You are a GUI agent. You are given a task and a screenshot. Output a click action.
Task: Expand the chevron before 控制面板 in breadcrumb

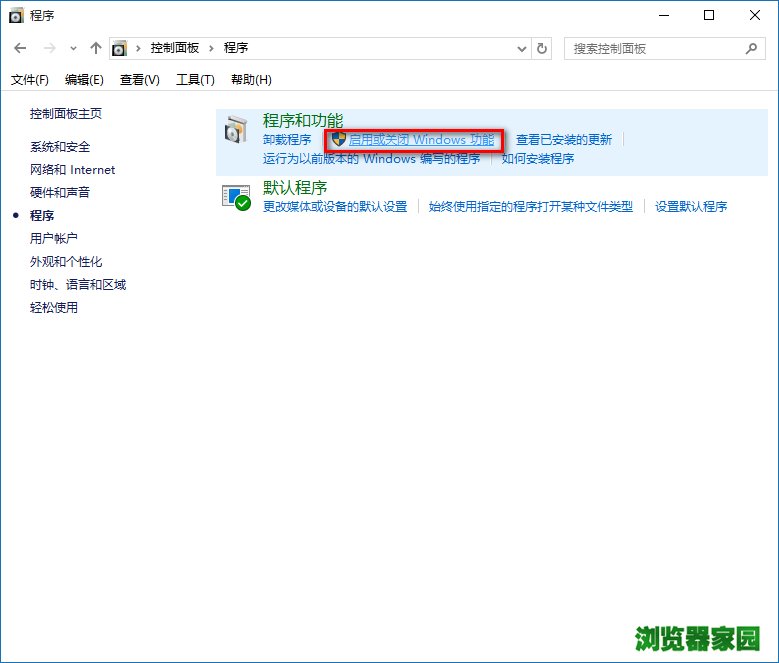point(139,48)
